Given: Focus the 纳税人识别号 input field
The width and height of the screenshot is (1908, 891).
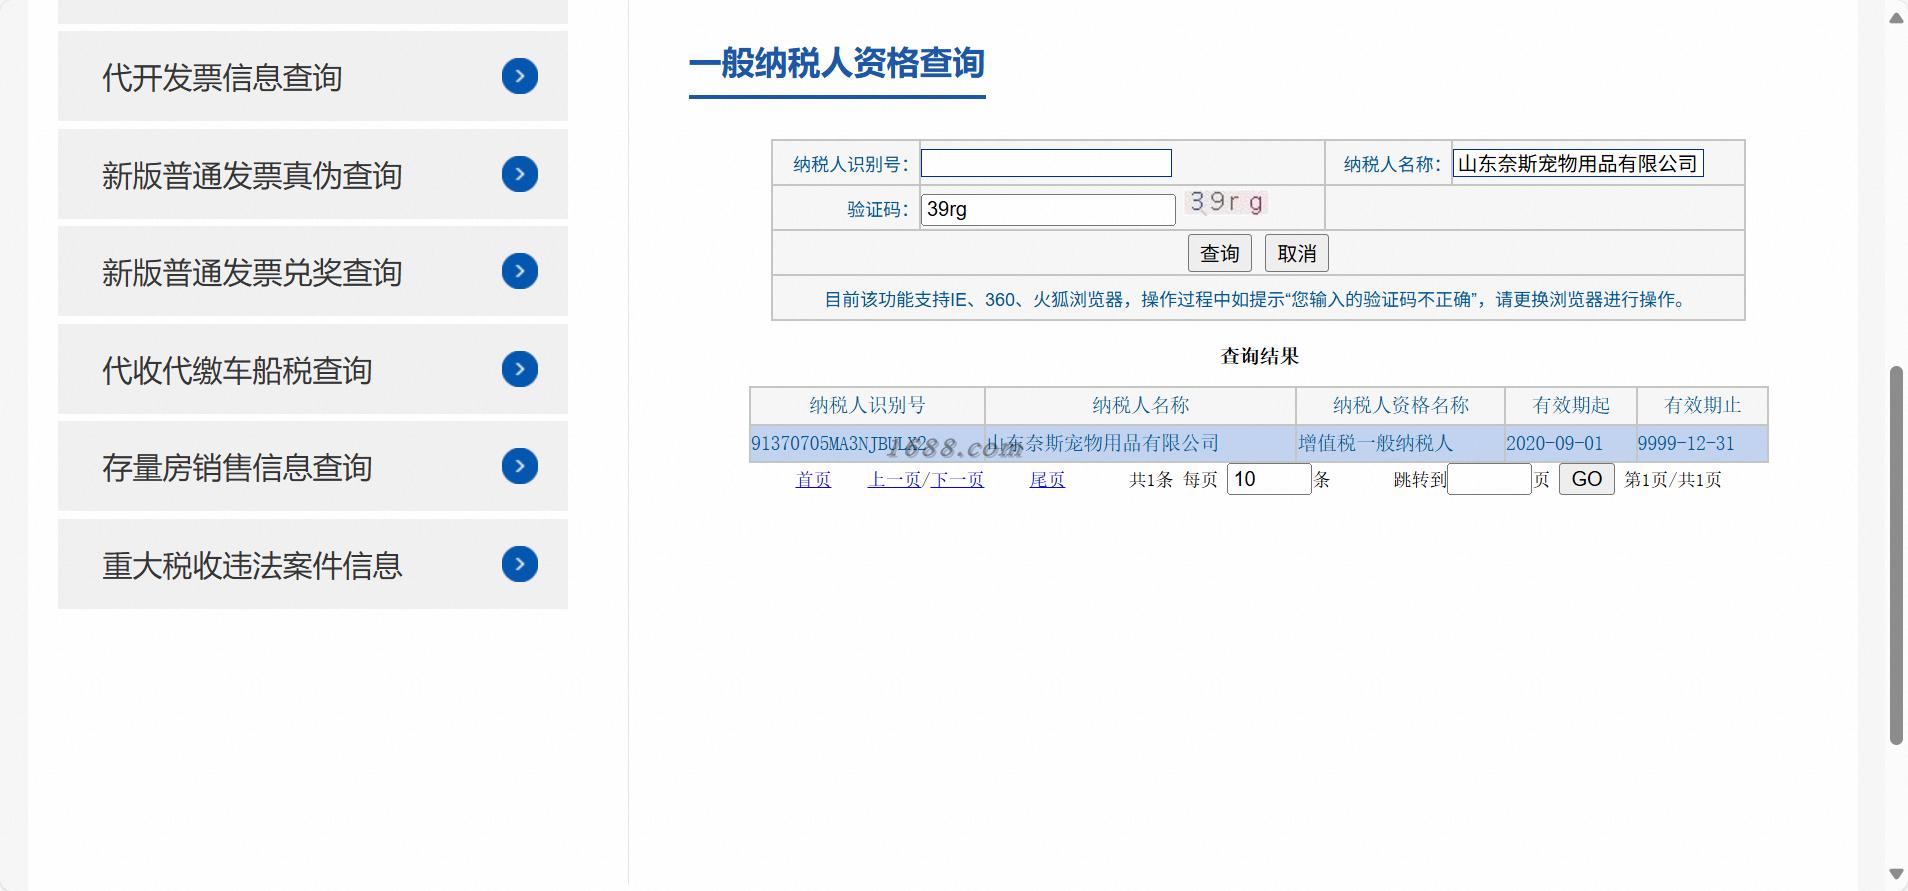Looking at the screenshot, I should [1046, 163].
